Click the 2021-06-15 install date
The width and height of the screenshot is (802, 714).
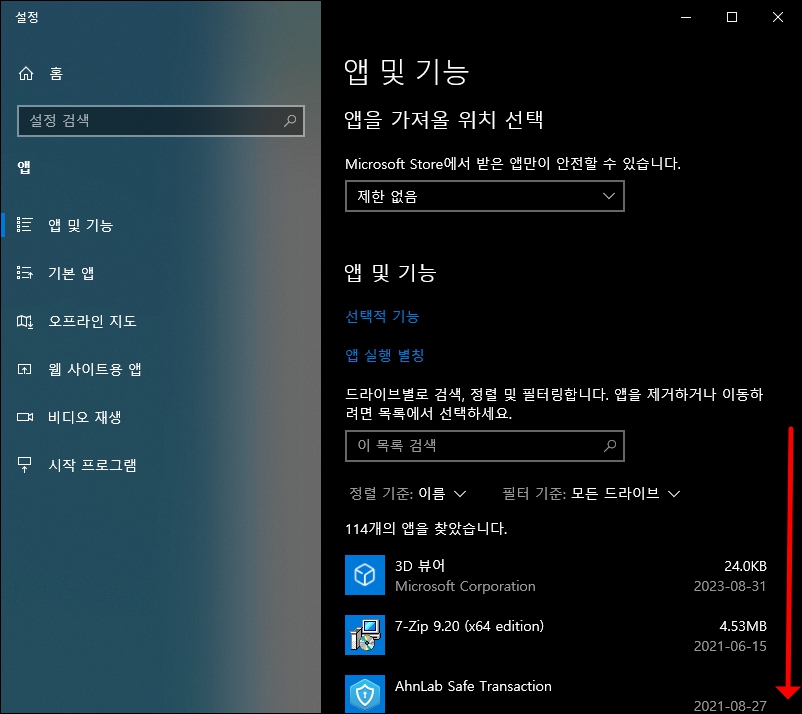(x=730, y=646)
